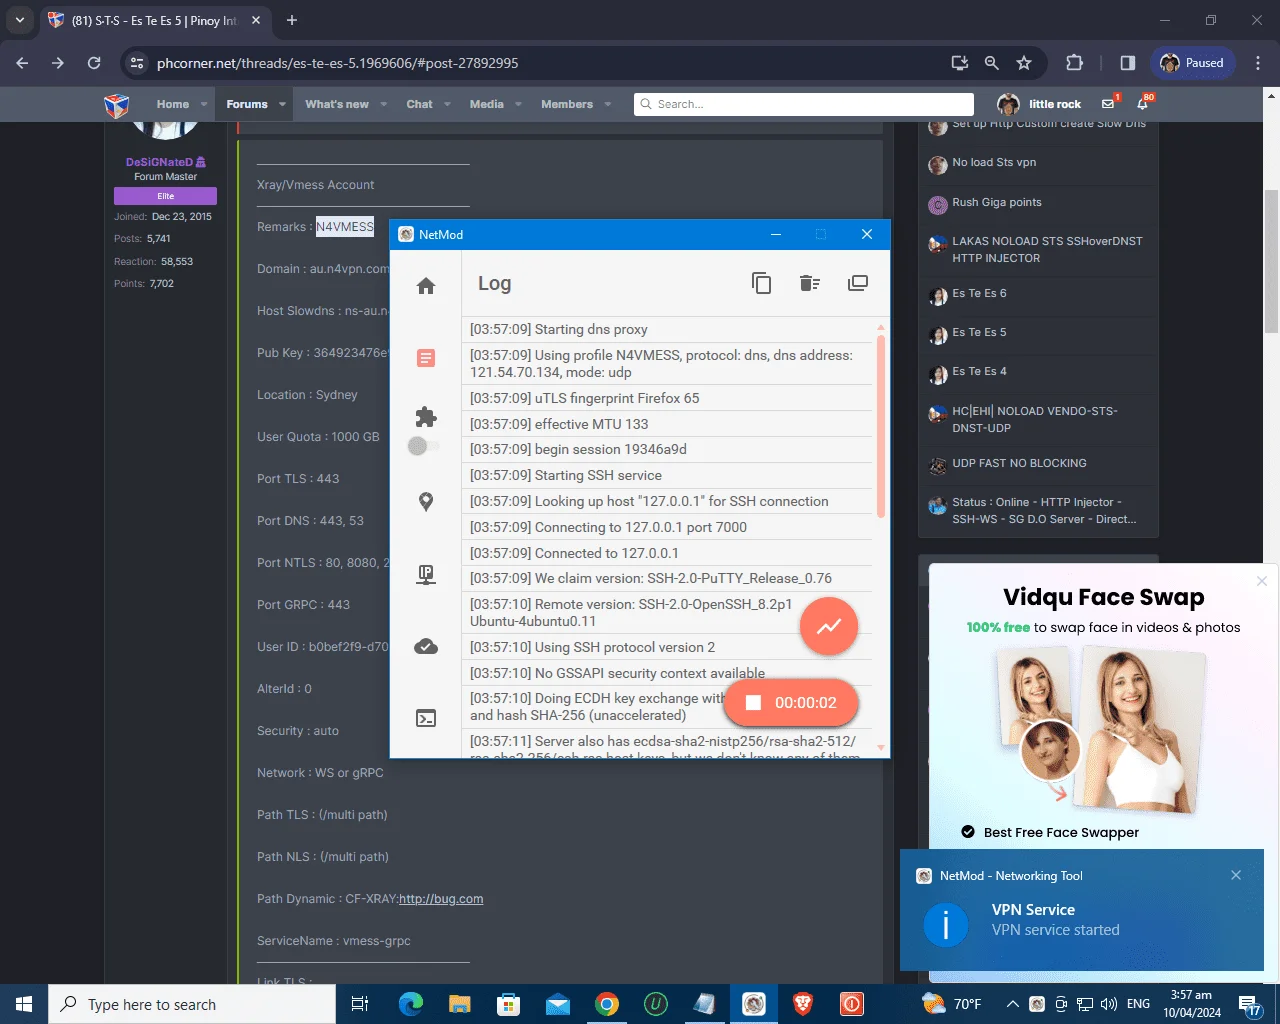Open the 'No load Sts vpn' thread
The image size is (1280, 1024).
tap(994, 162)
